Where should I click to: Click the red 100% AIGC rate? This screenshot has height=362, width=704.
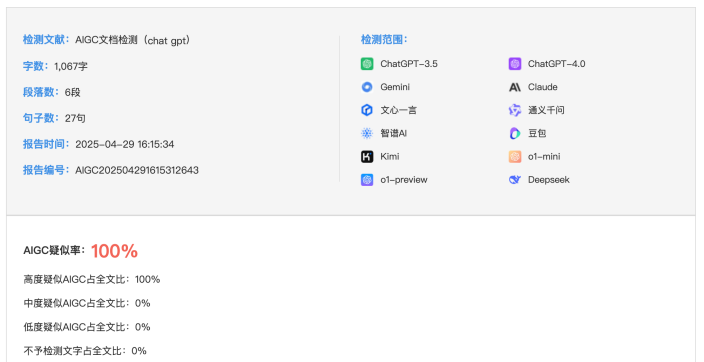[x=114, y=251]
